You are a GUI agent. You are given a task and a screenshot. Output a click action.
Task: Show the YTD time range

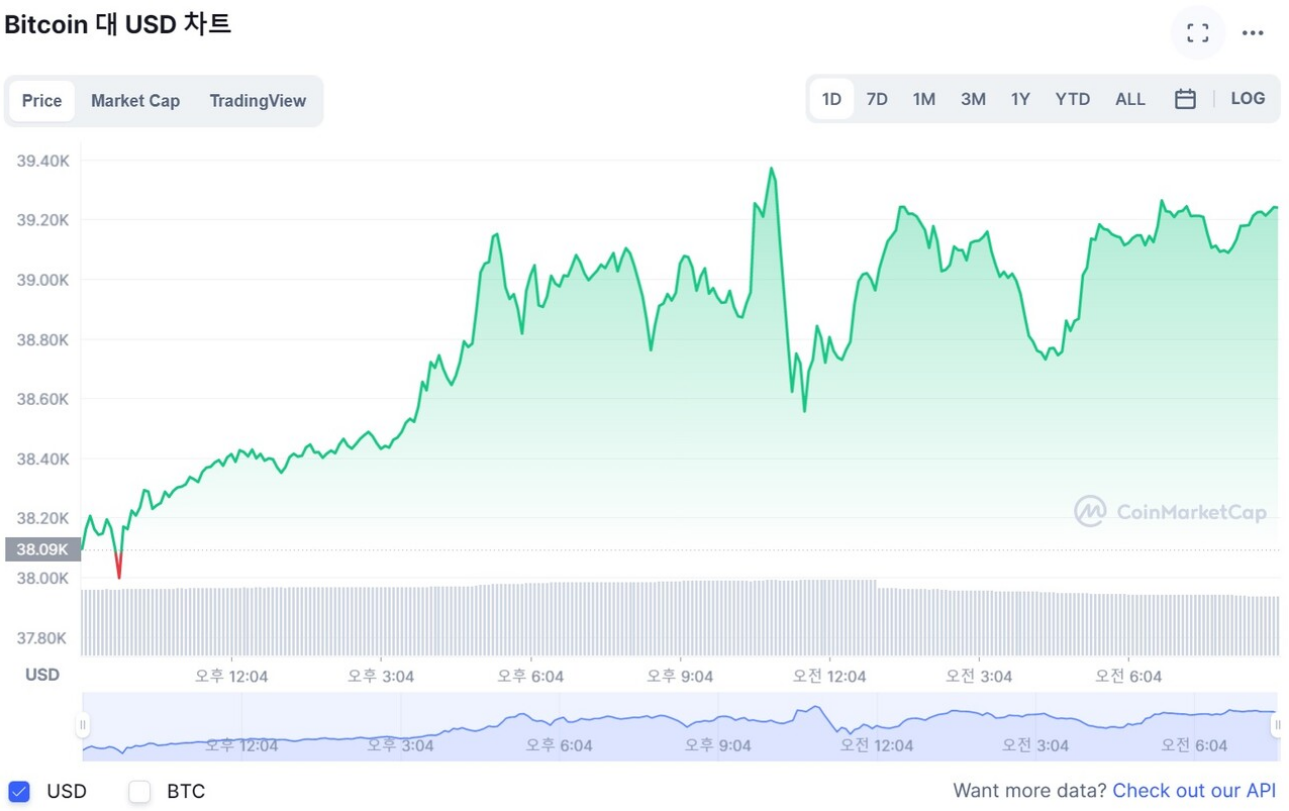tap(1072, 99)
